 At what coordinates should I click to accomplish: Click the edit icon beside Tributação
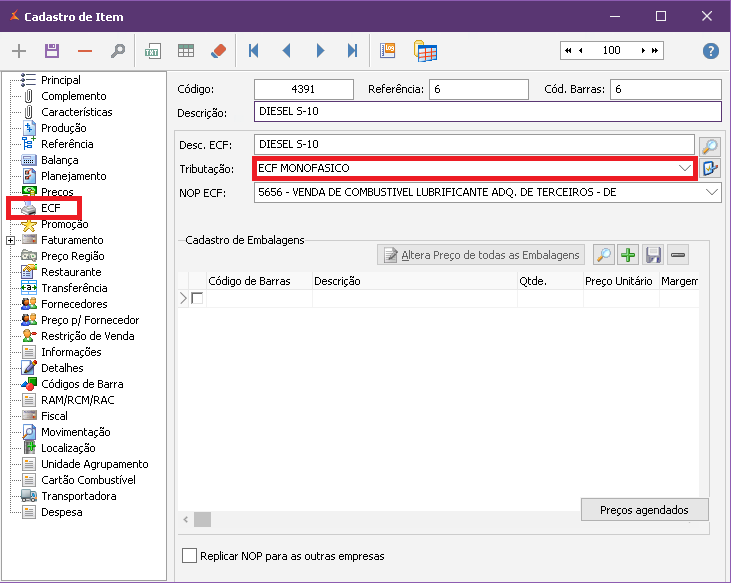[710, 168]
